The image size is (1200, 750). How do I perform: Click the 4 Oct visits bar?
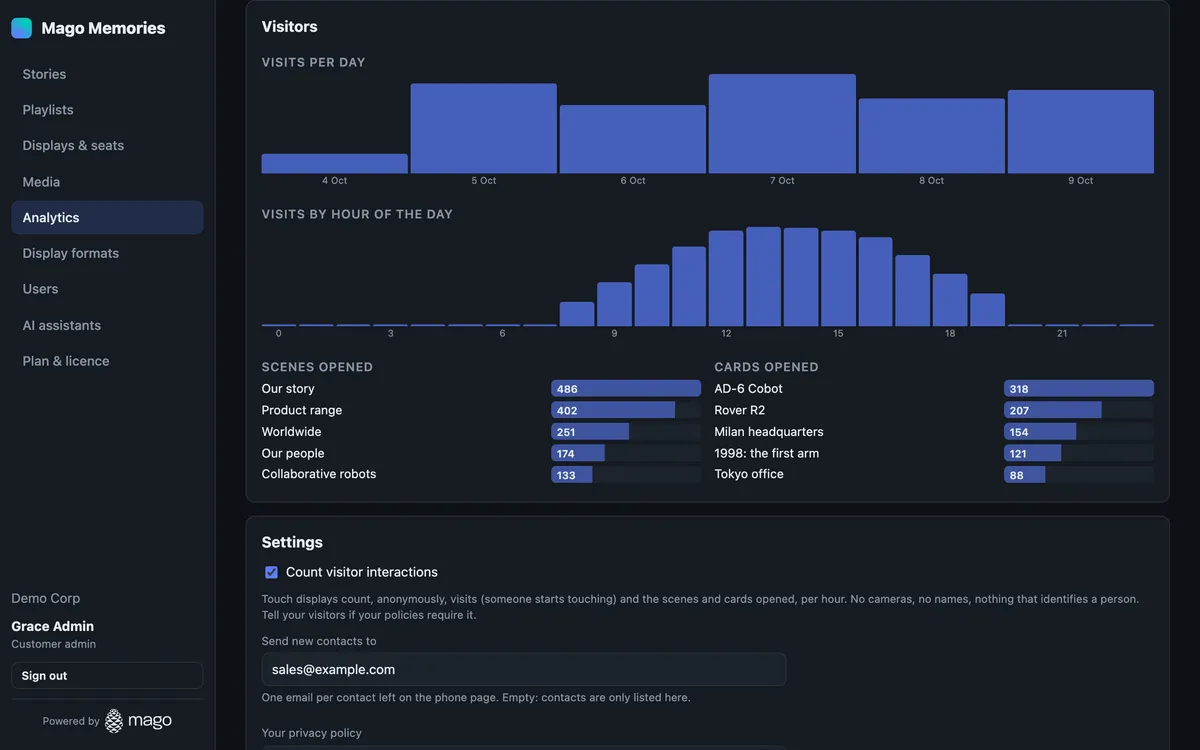(x=335, y=164)
